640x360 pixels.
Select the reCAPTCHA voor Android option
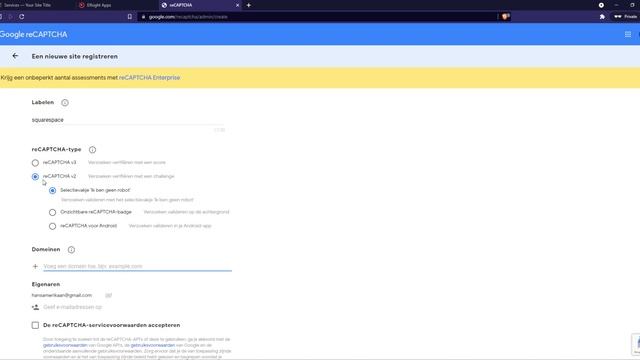click(52, 226)
